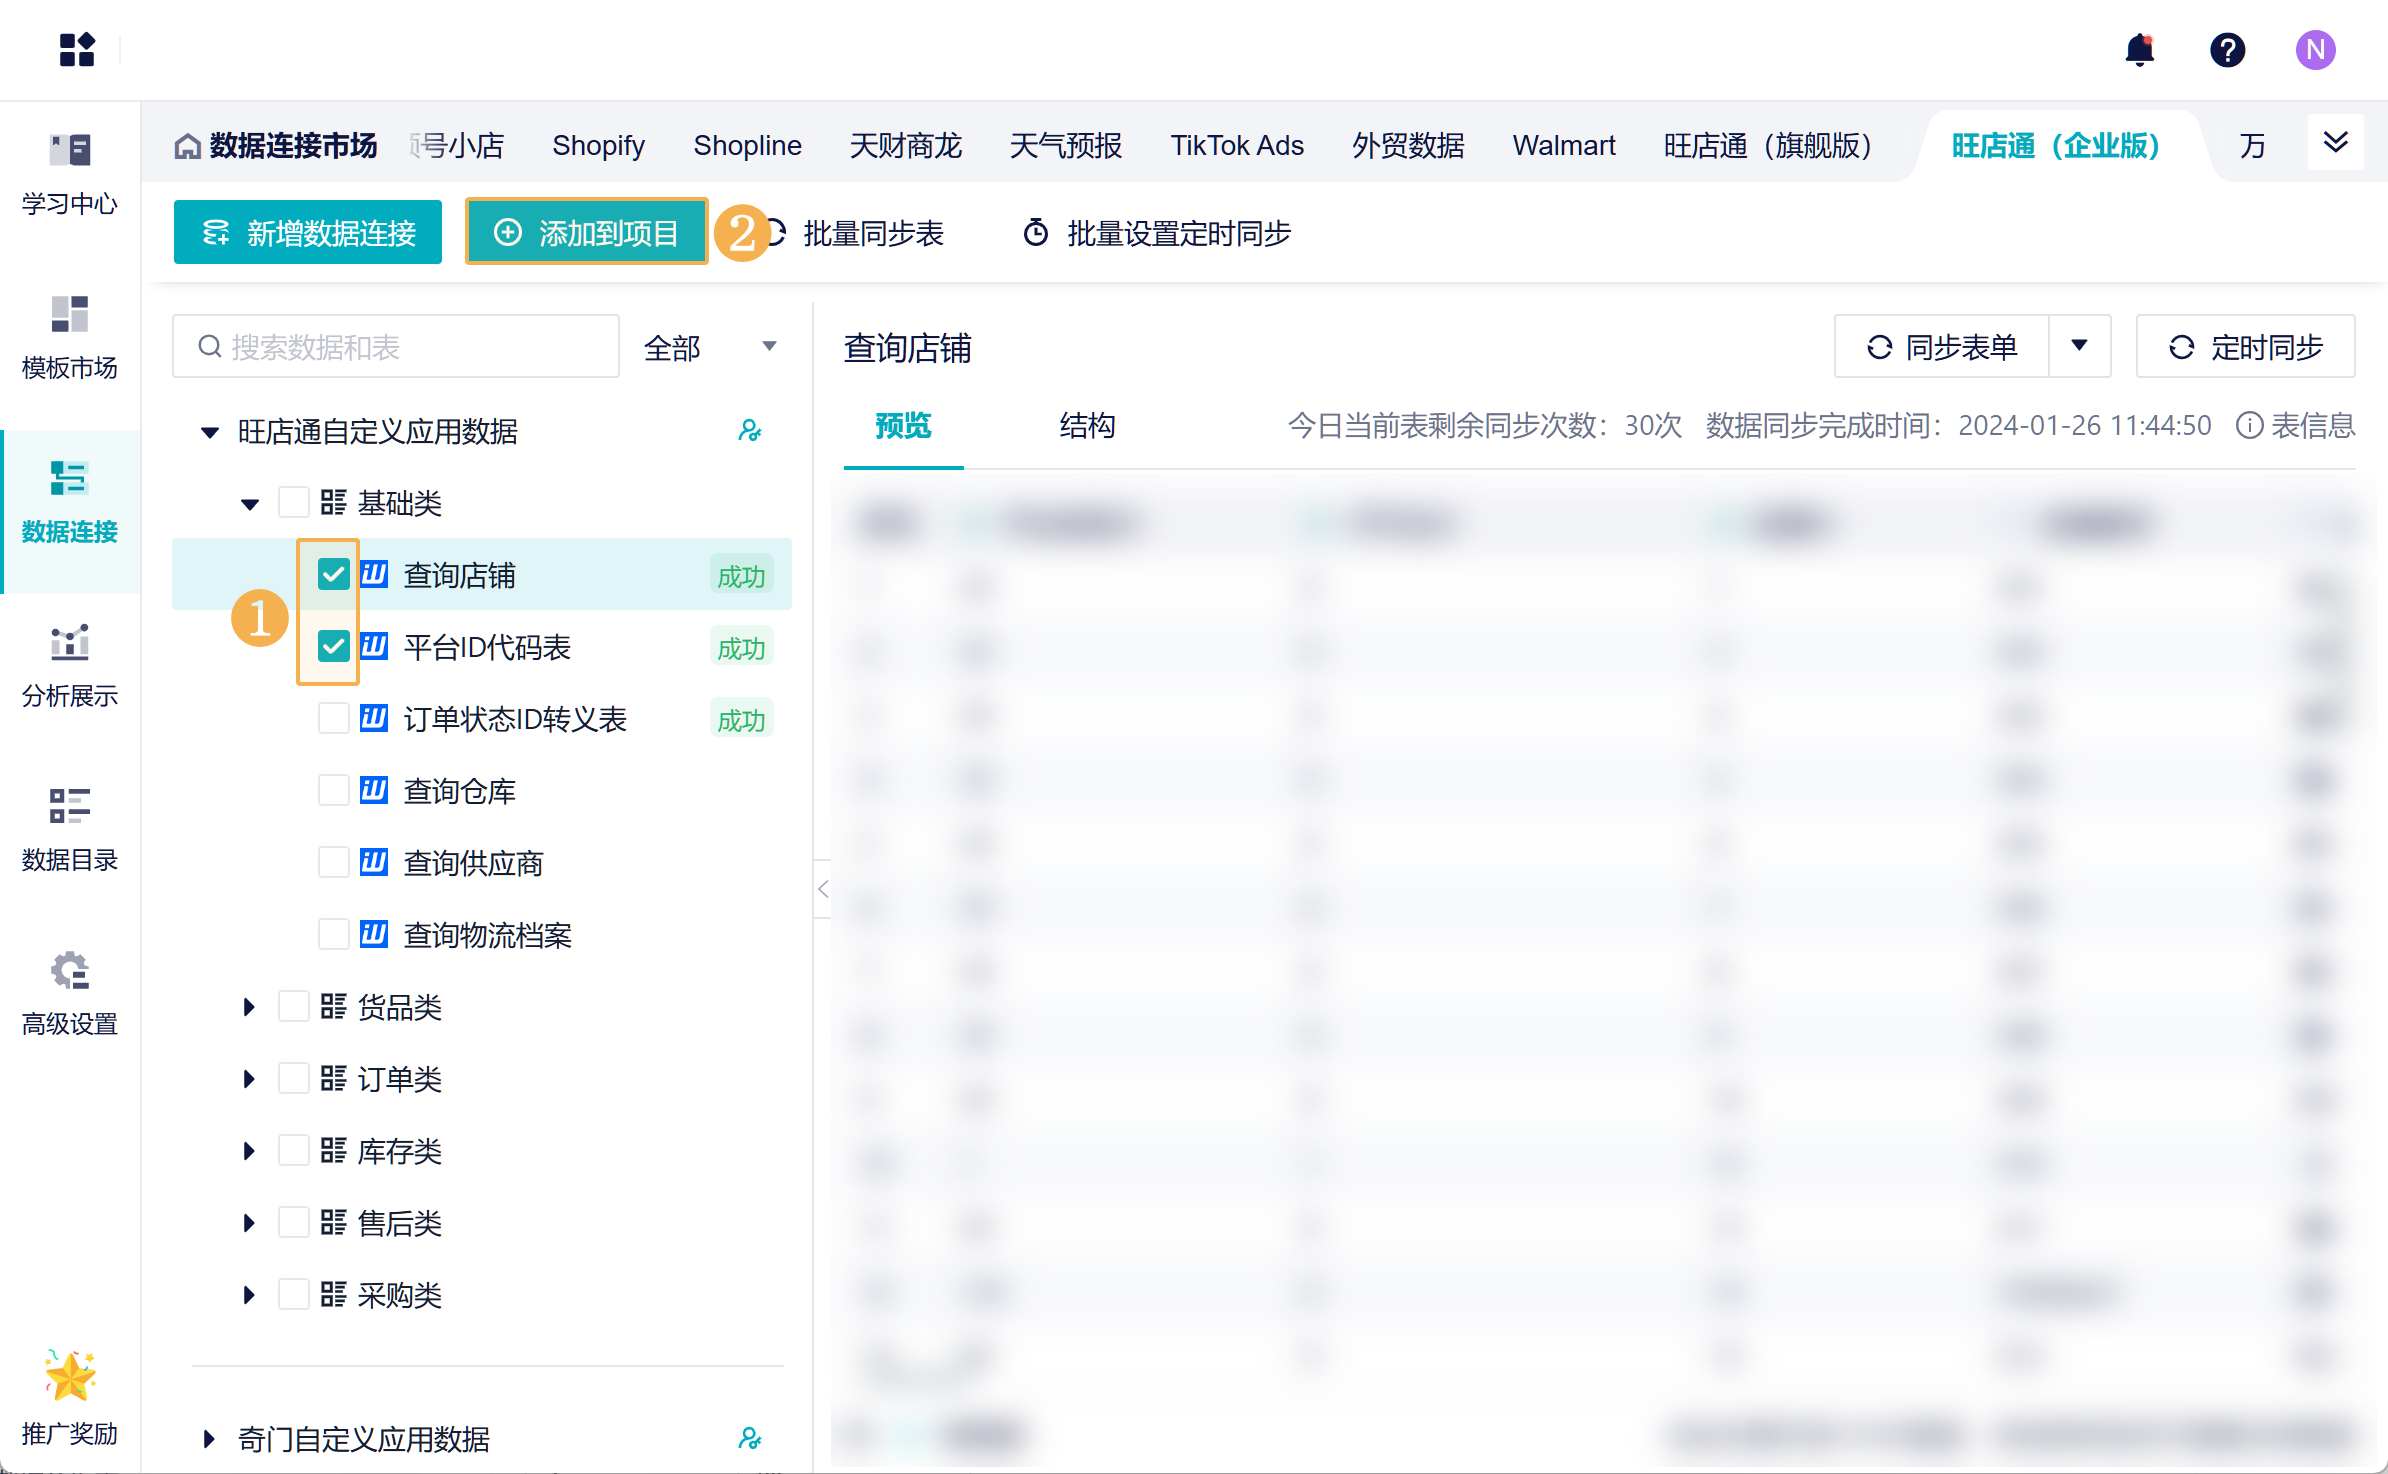This screenshot has width=2388, height=1474.
Task: Switch to 天气预报 tab
Action: (1065, 146)
